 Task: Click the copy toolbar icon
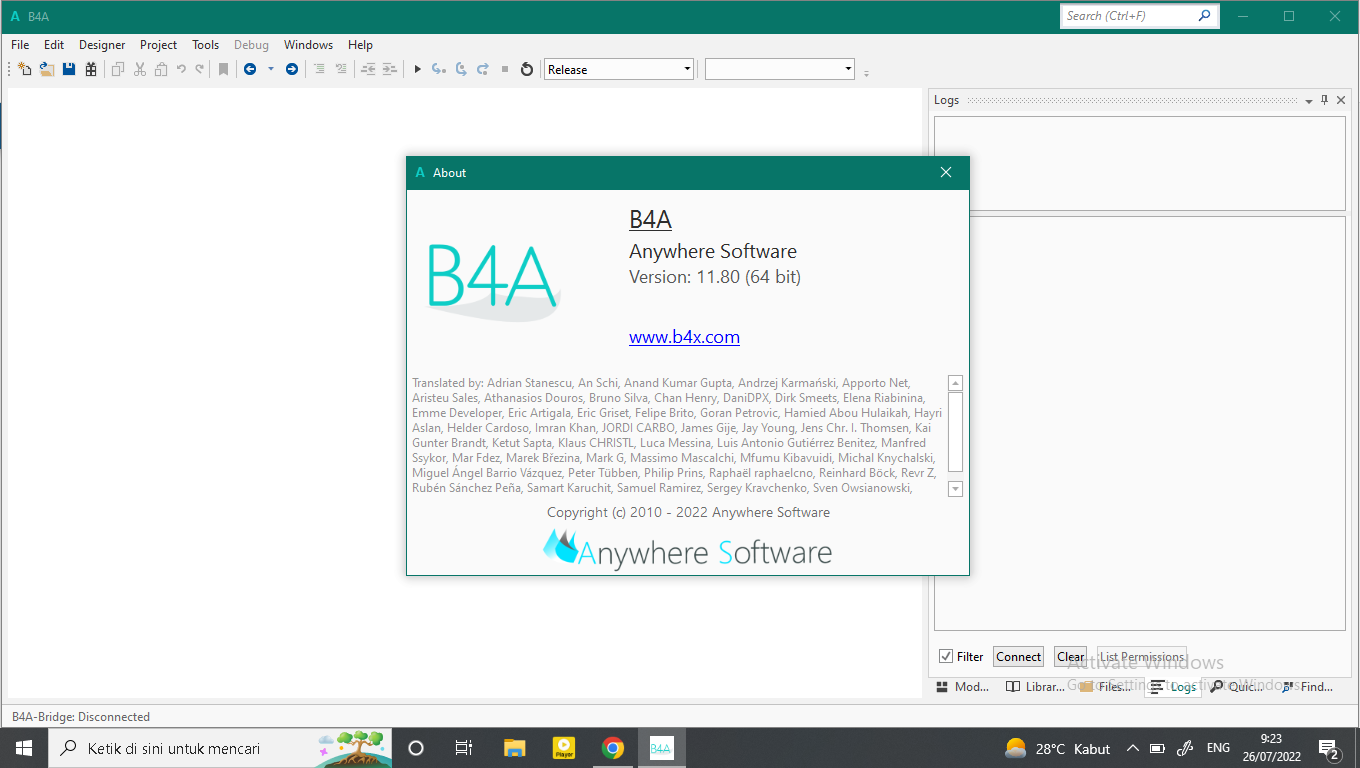coord(118,69)
